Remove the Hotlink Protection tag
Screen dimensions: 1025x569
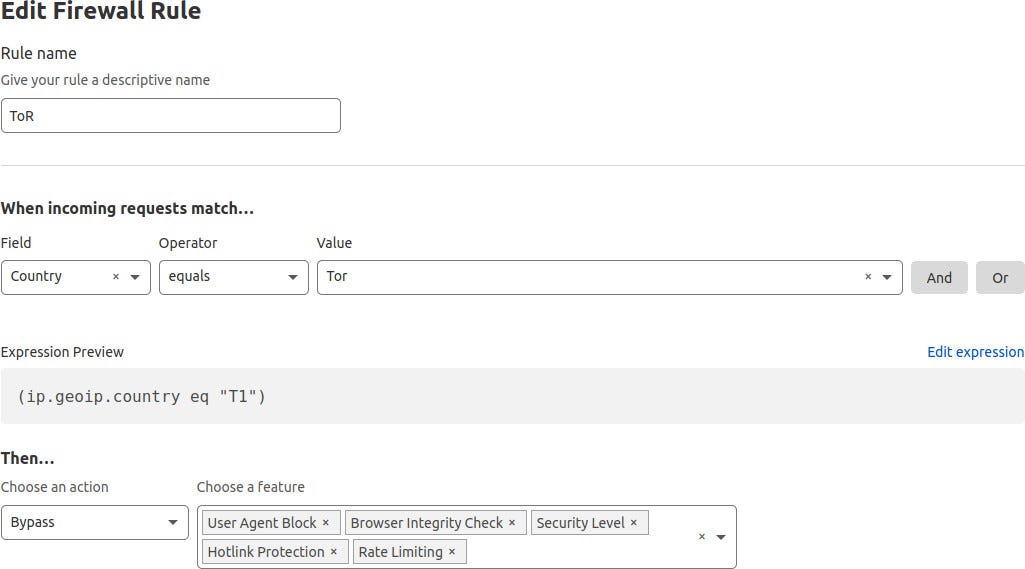(x=333, y=551)
